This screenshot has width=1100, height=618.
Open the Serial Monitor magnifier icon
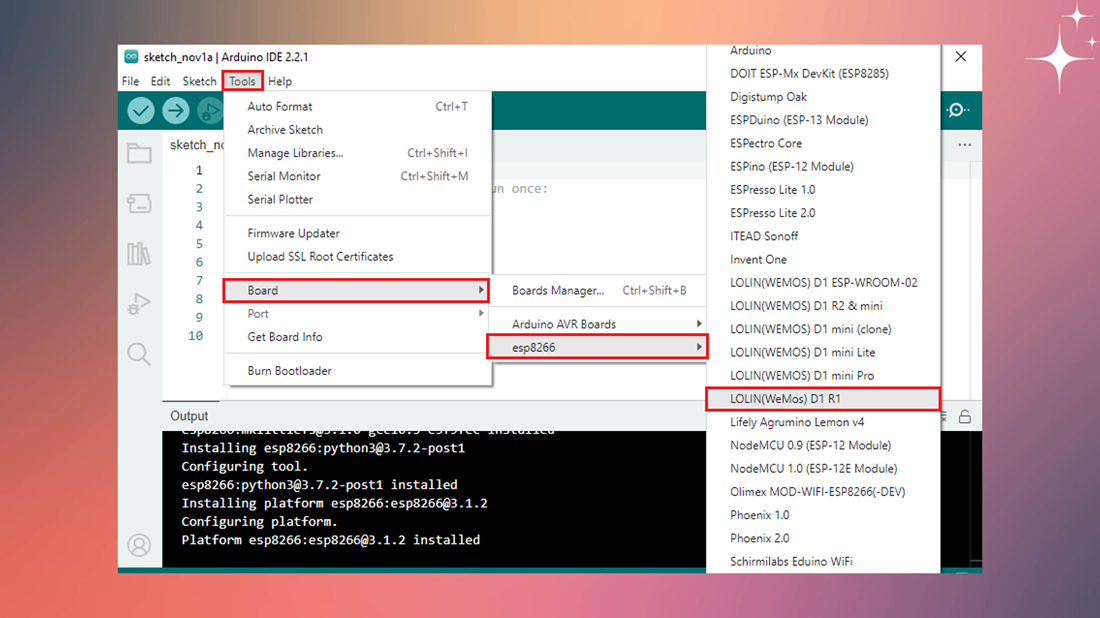(x=958, y=110)
